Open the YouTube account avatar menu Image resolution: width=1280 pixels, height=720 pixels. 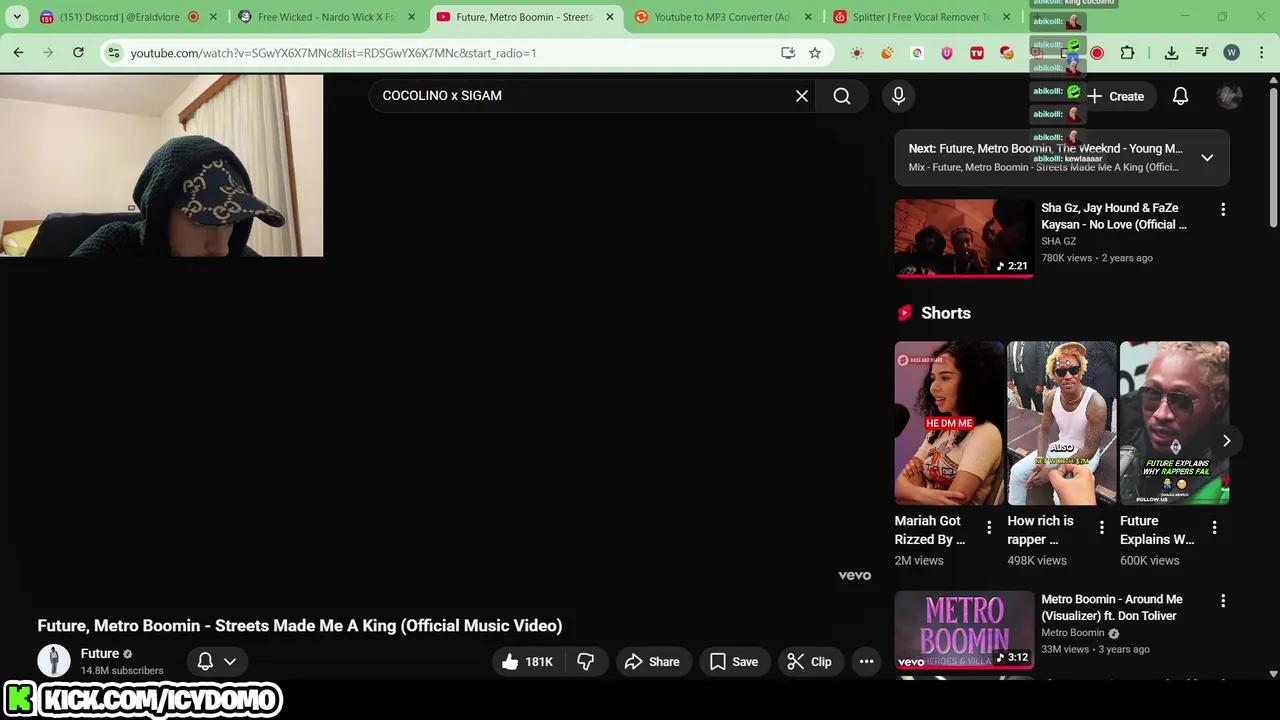1229,96
